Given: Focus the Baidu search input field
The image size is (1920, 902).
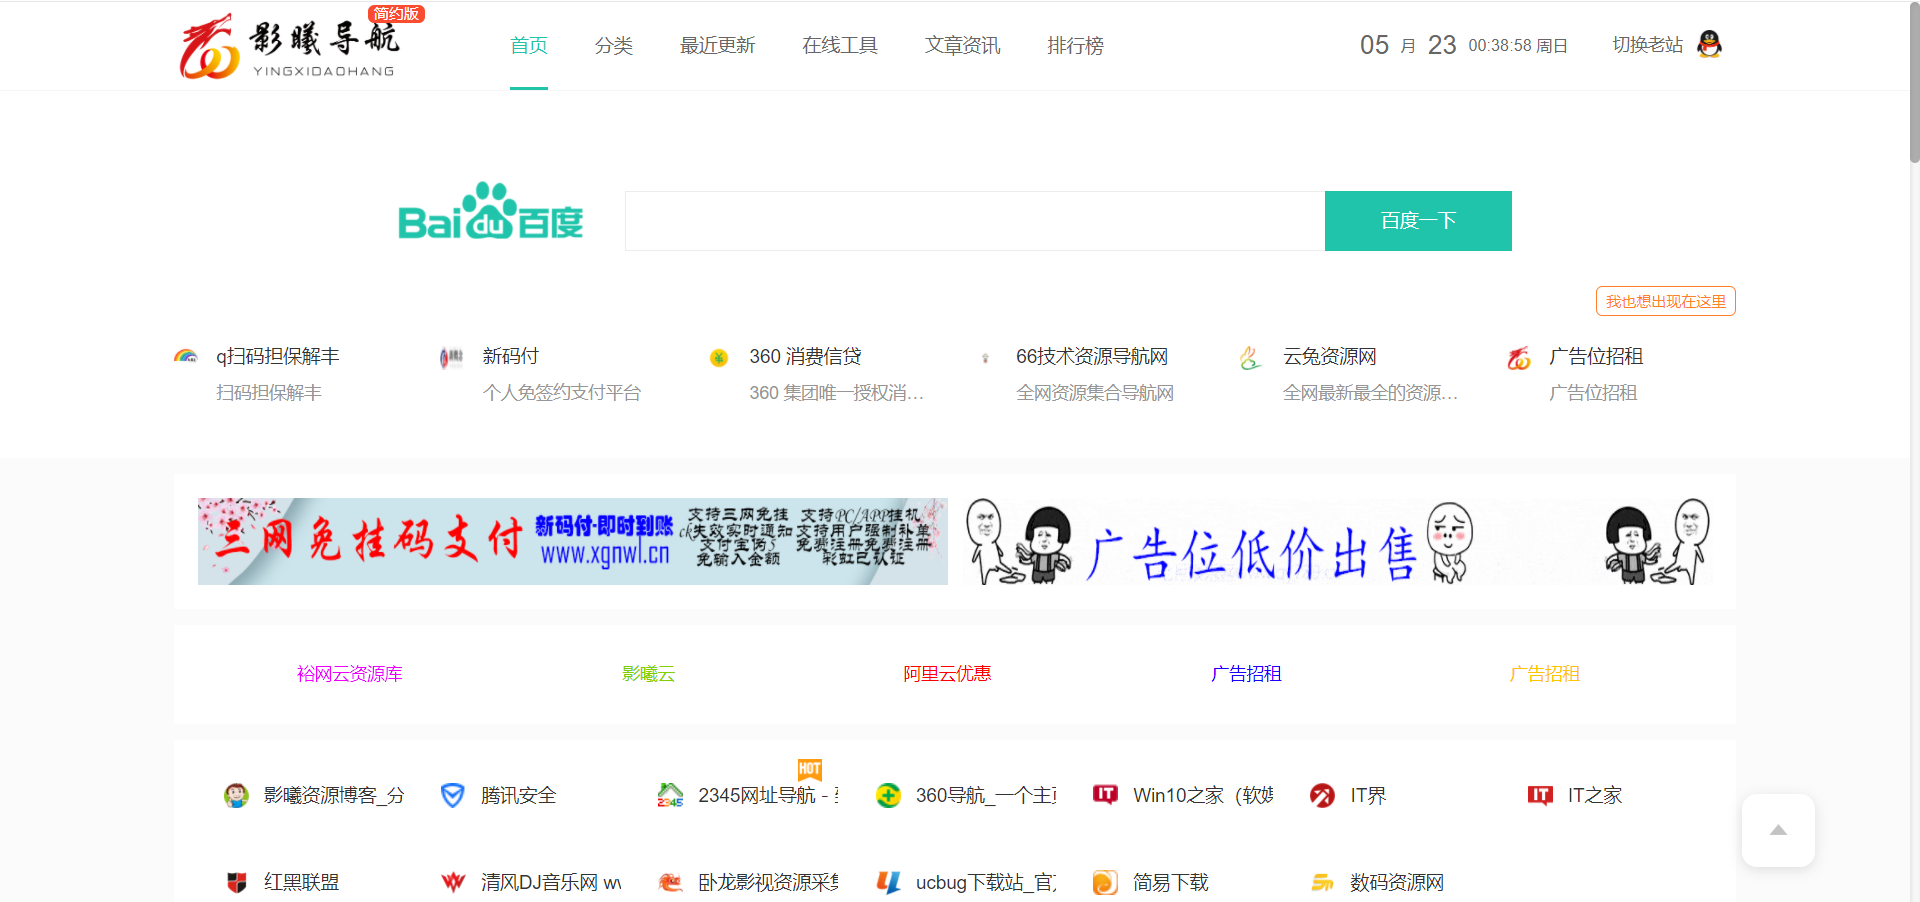Looking at the screenshot, I should pyautogui.click(x=975, y=221).
